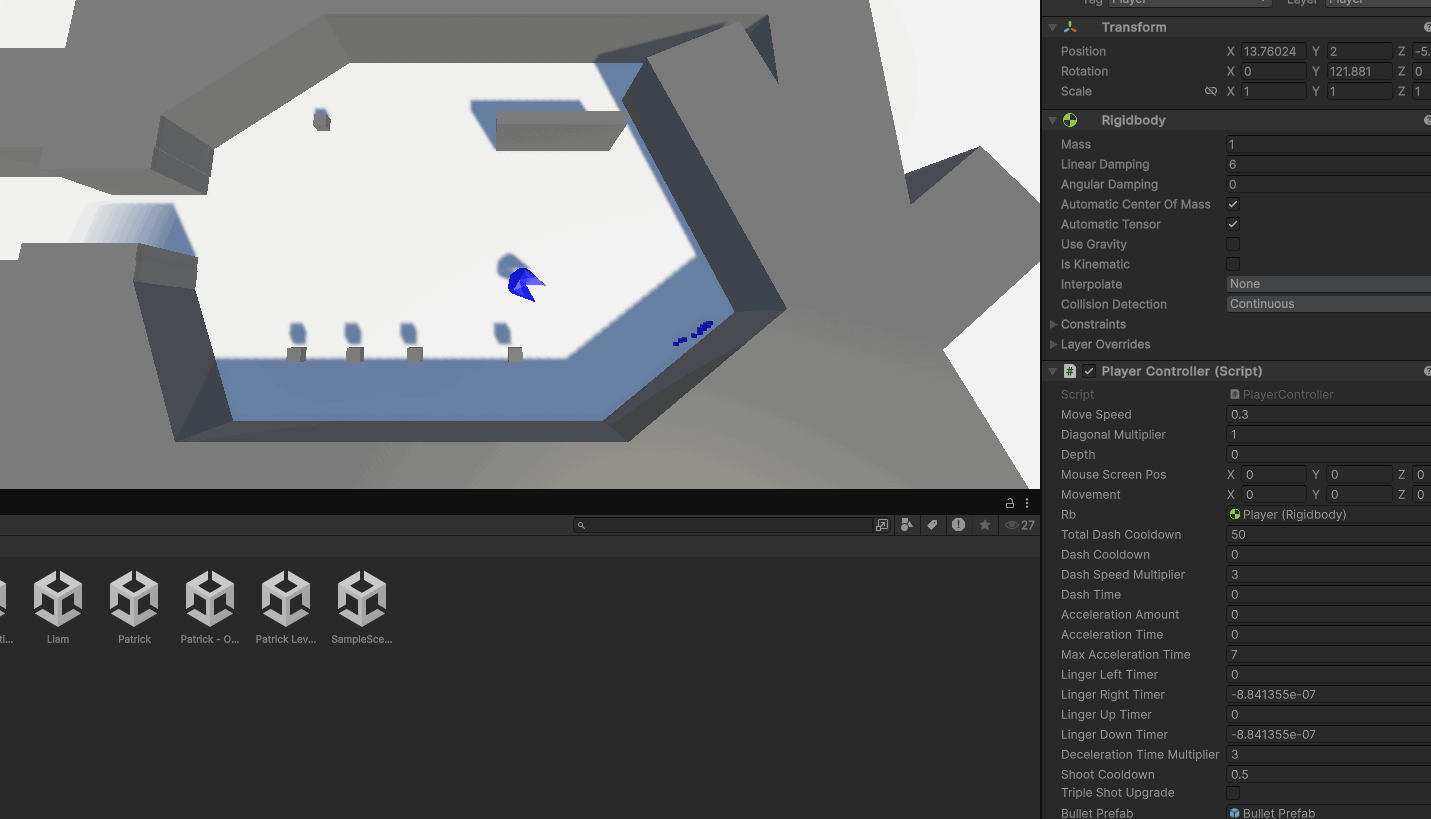Click the PlayerController script file icon
This screenshot has height=819, width=1431.
coord(1235,395)
